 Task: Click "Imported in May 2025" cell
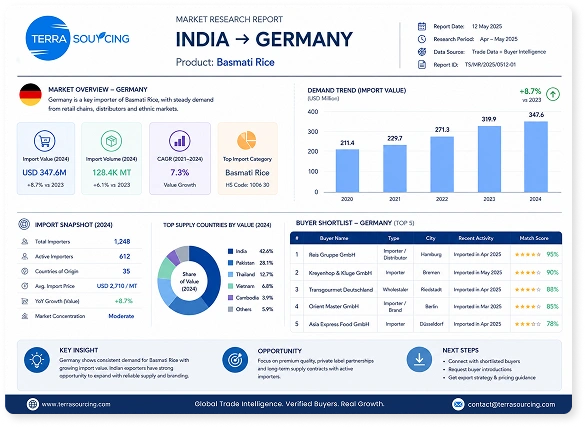(478, 272)
